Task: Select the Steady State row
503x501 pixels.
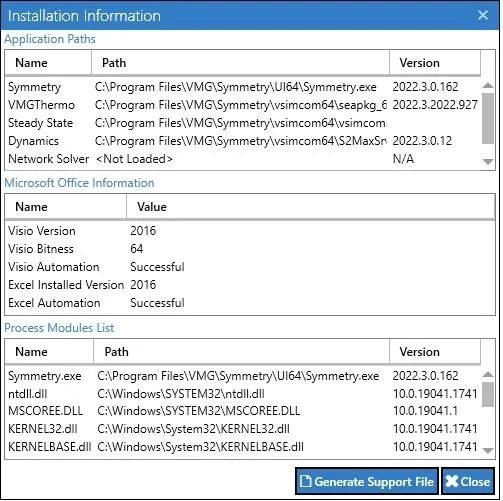Action: point(243,123)
